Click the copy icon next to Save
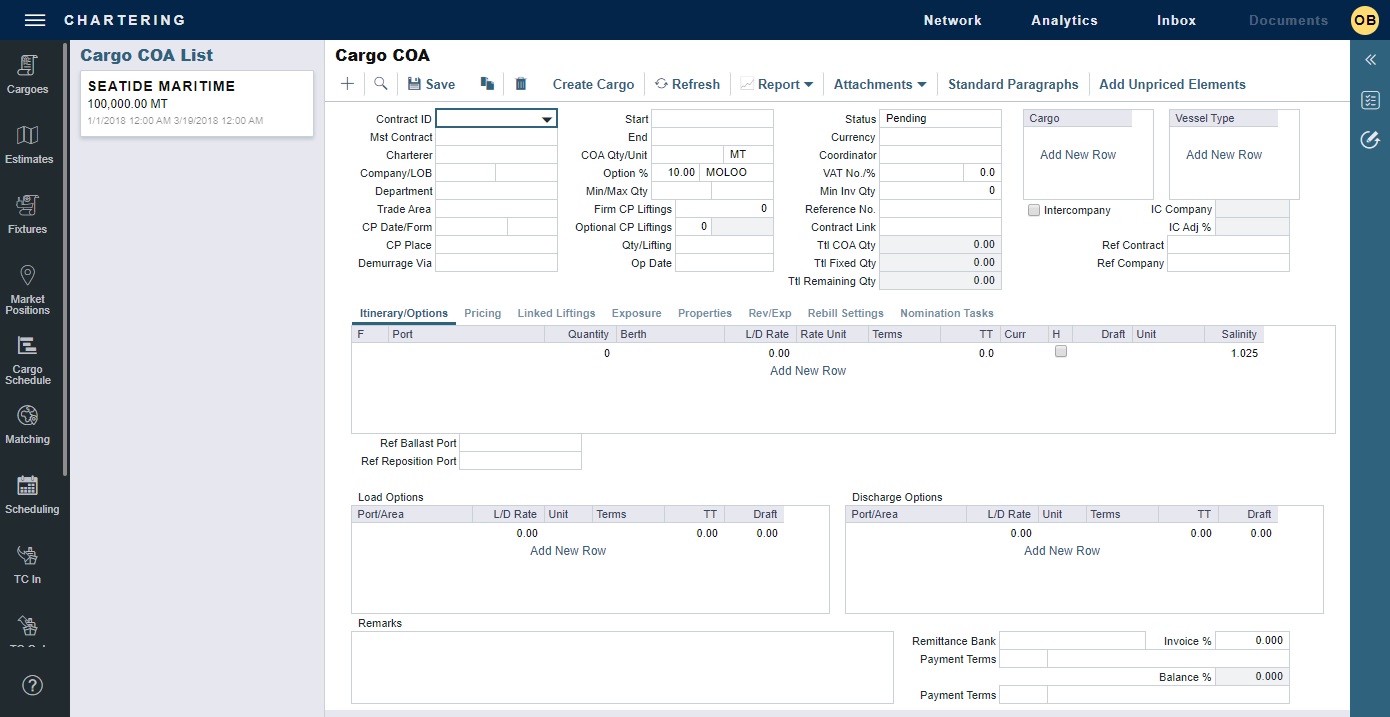The width and height of the screenshot is (1390, 717). pyautogui.click(x=487, y=84)
